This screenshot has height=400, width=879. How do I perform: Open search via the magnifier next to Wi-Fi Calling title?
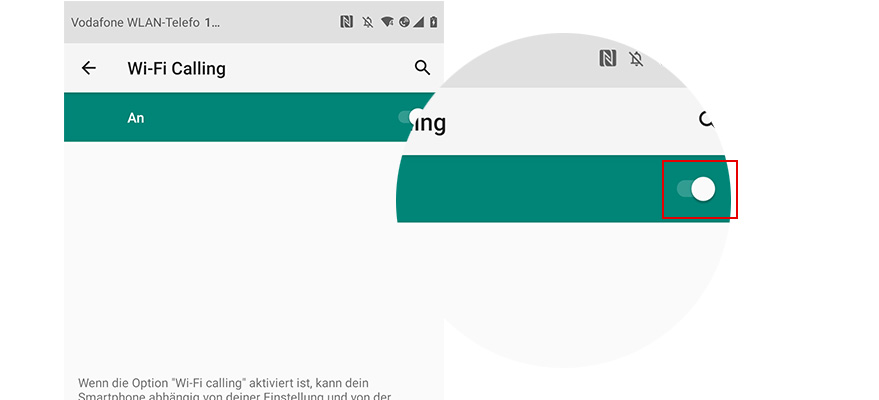click(422, 68)
